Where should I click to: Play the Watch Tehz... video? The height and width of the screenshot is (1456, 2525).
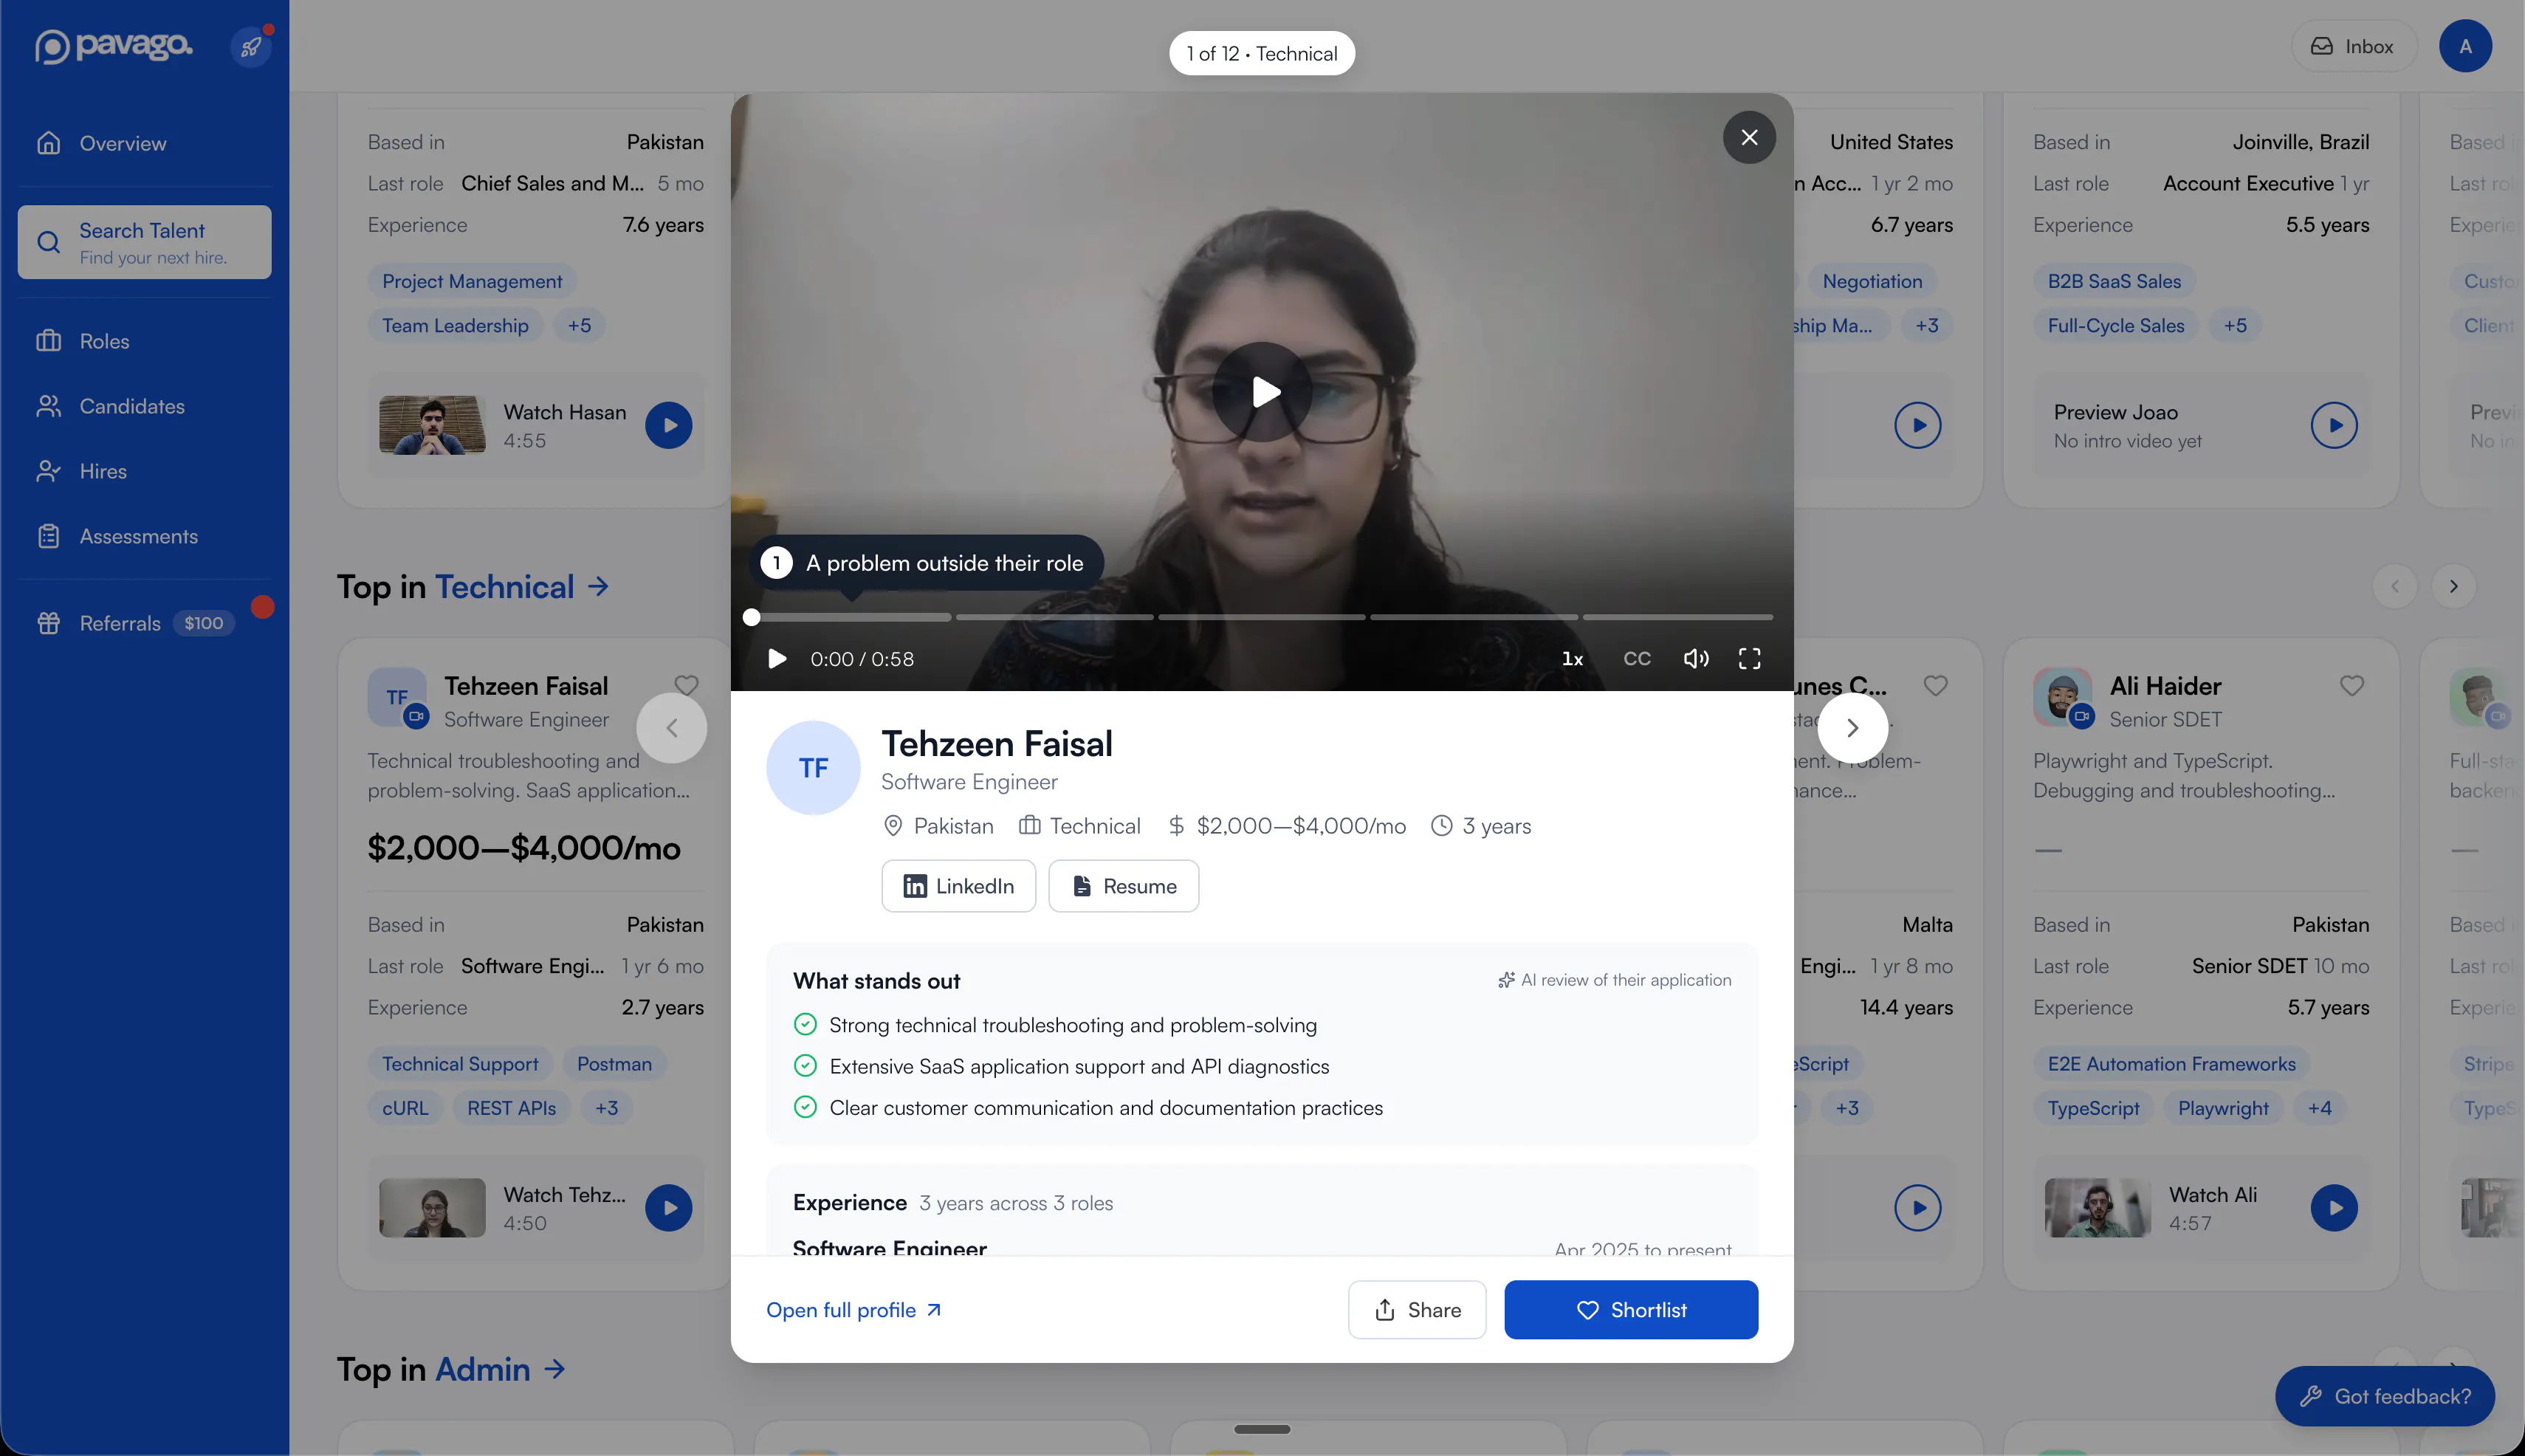669,1208
